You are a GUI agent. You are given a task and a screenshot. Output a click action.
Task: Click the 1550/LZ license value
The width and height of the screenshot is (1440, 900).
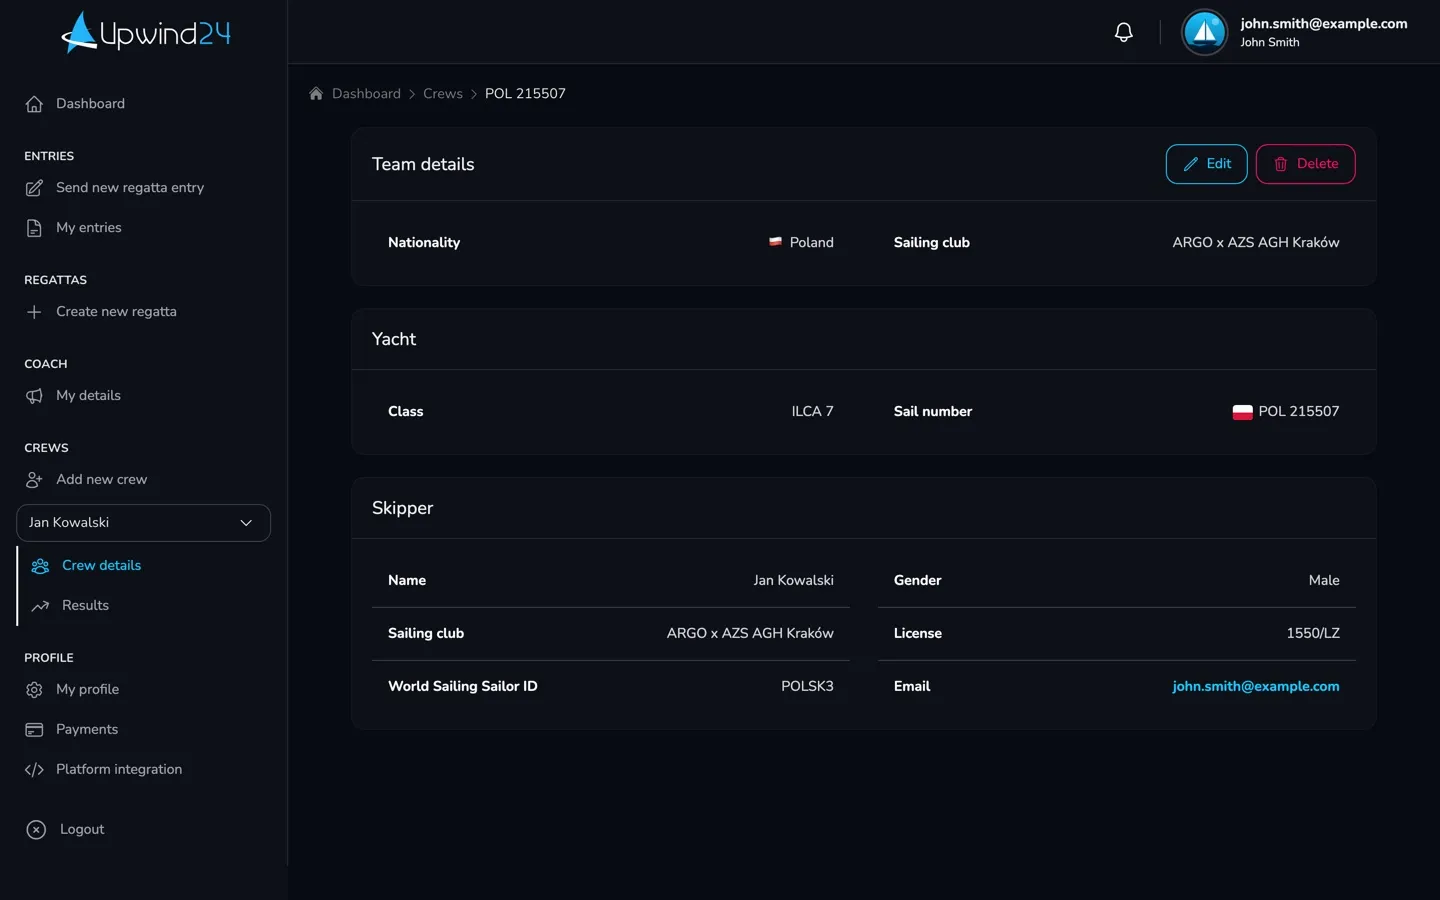[x=1313, y=633]
